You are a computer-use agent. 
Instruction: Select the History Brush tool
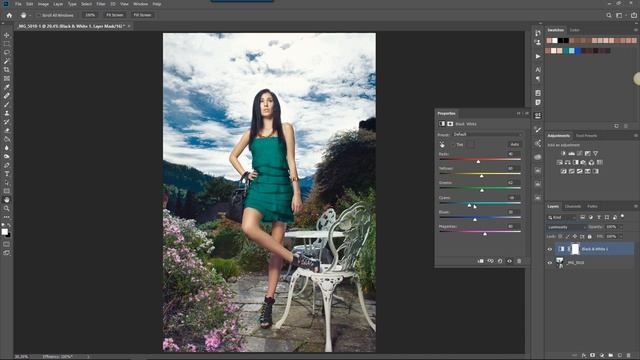[7, 122]
